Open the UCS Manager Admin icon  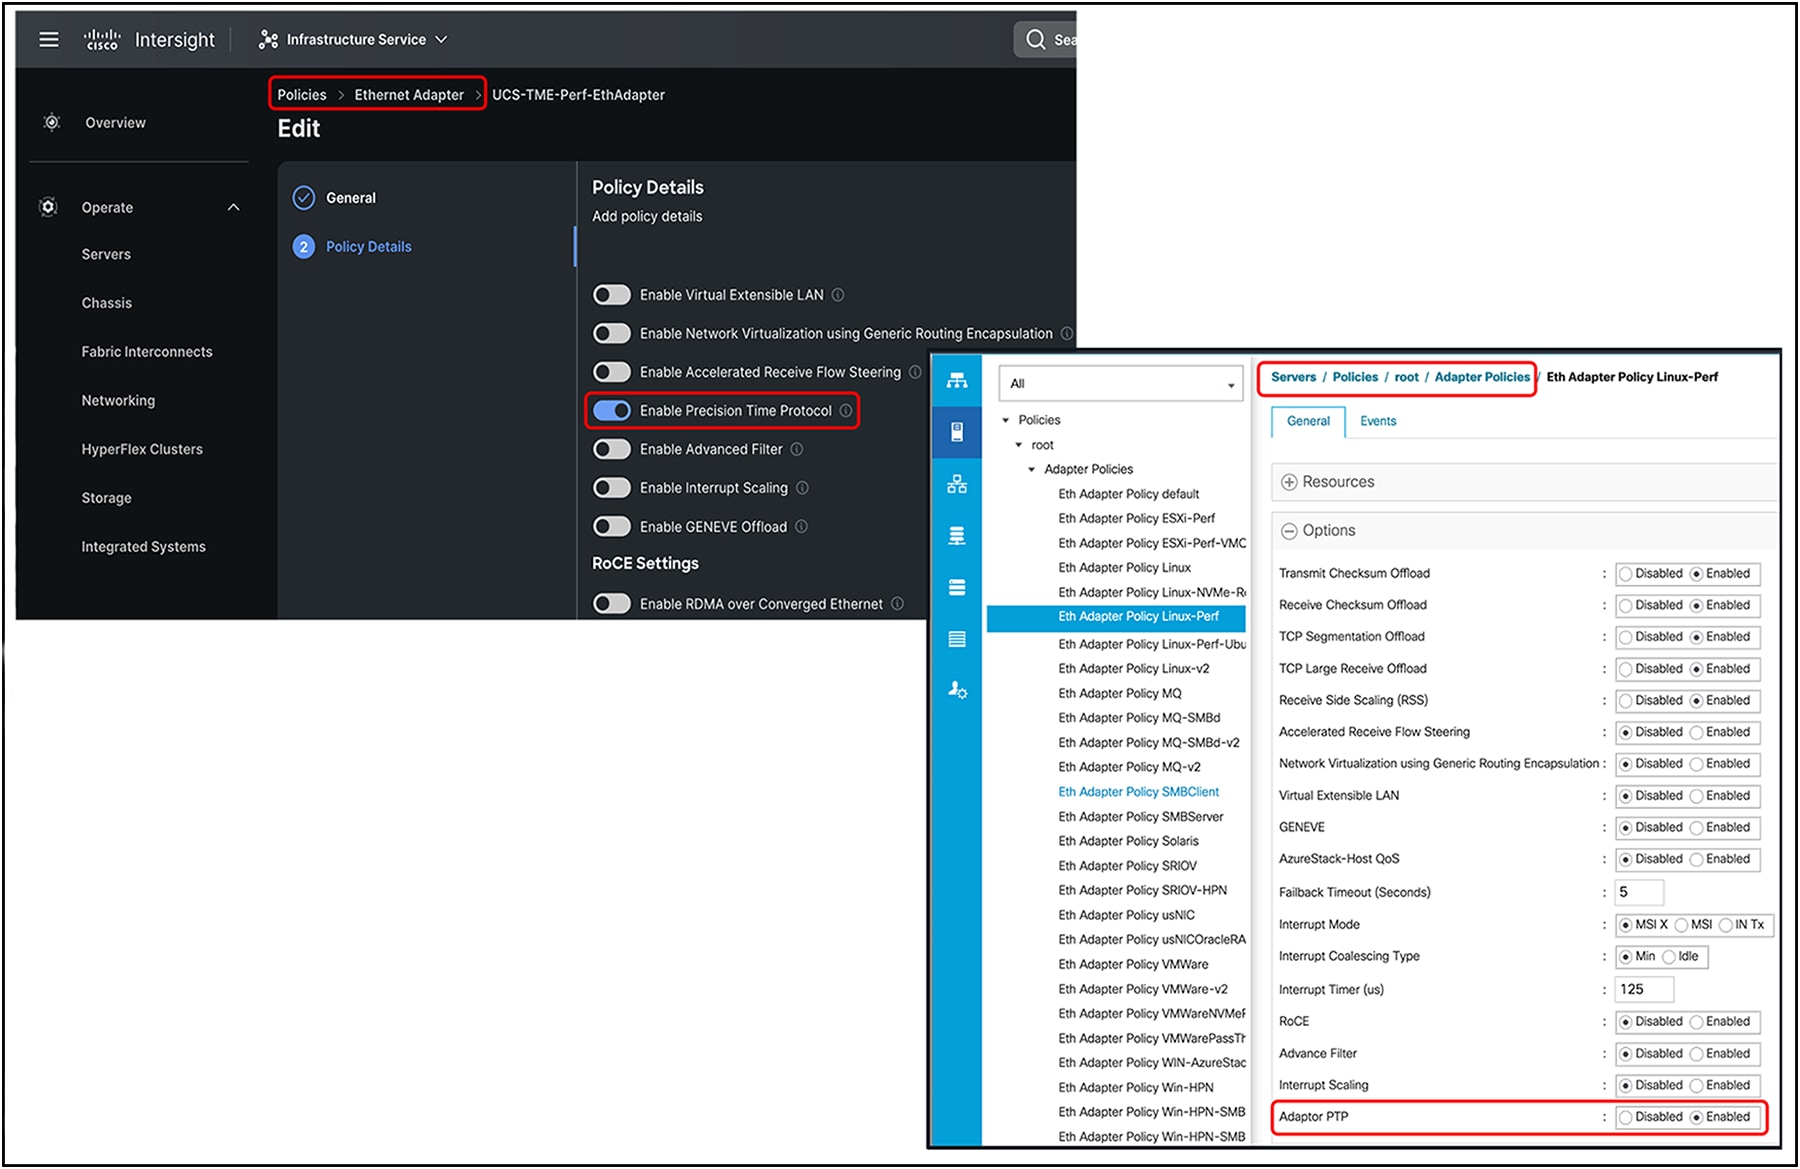(x=957, y=689)
